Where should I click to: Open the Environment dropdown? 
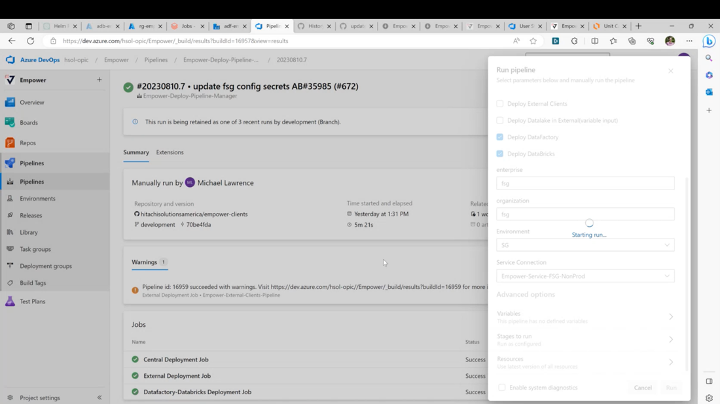585,245
